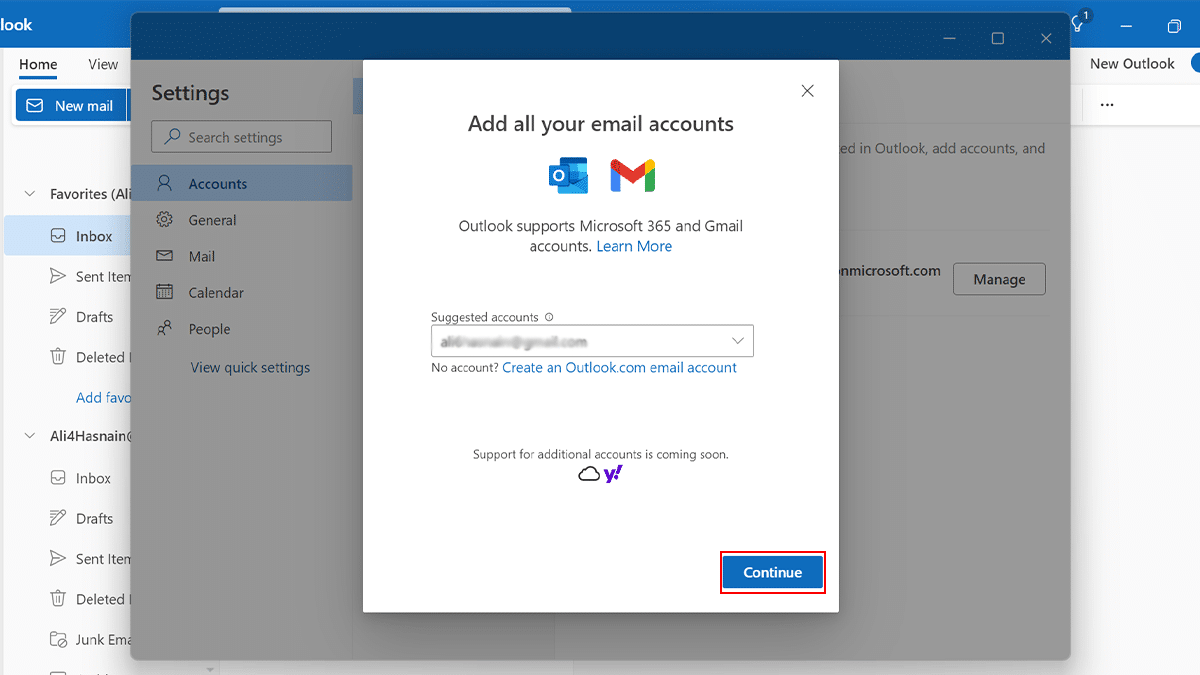Toggle the New Outlook switch

tap(1196, 63)
